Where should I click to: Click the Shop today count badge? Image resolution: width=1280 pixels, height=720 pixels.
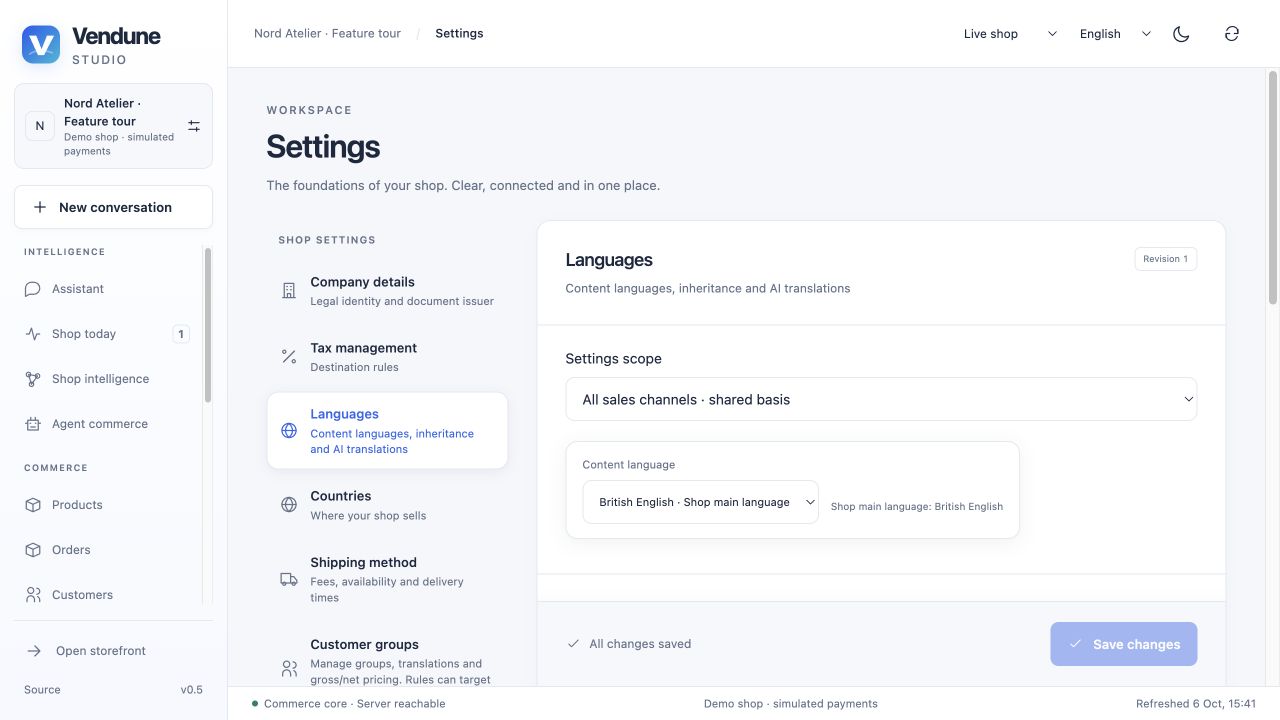click(181, 334)
